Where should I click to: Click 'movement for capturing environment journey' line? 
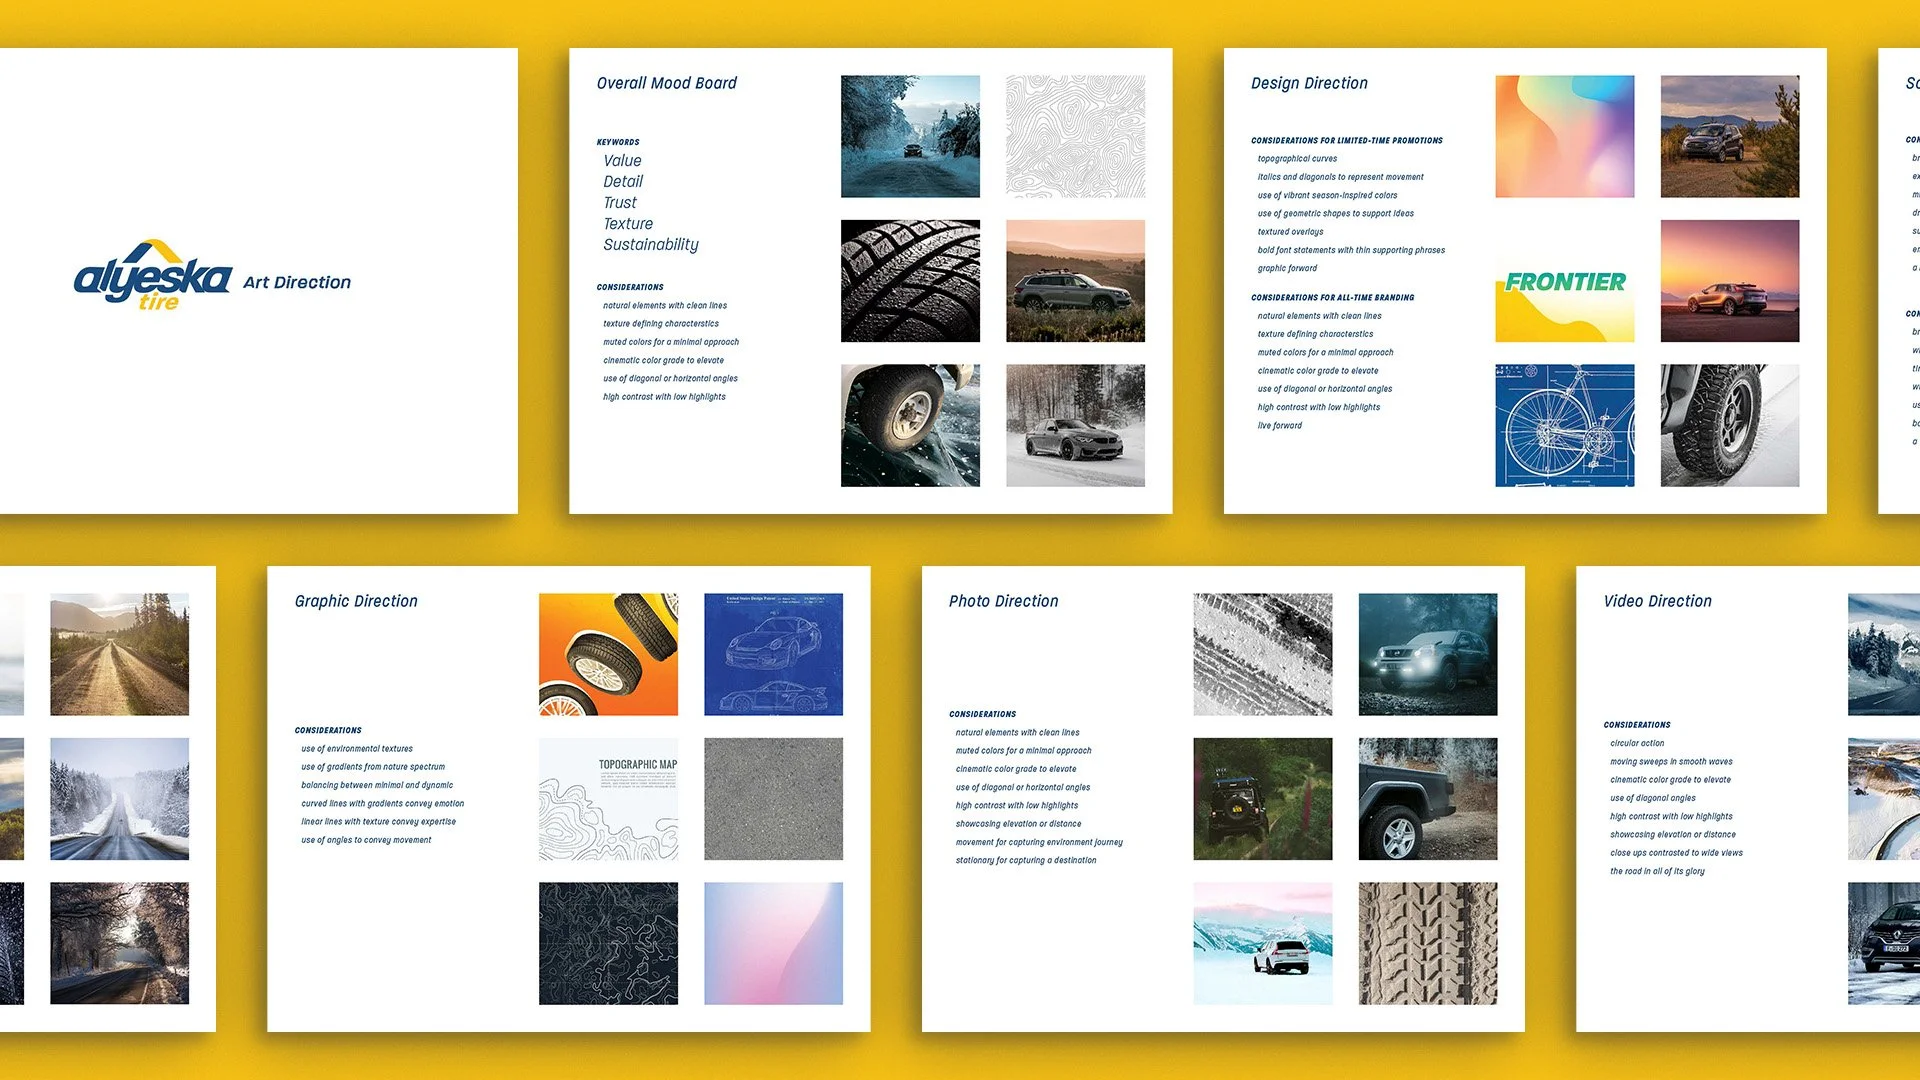[x=1039, y=843]
